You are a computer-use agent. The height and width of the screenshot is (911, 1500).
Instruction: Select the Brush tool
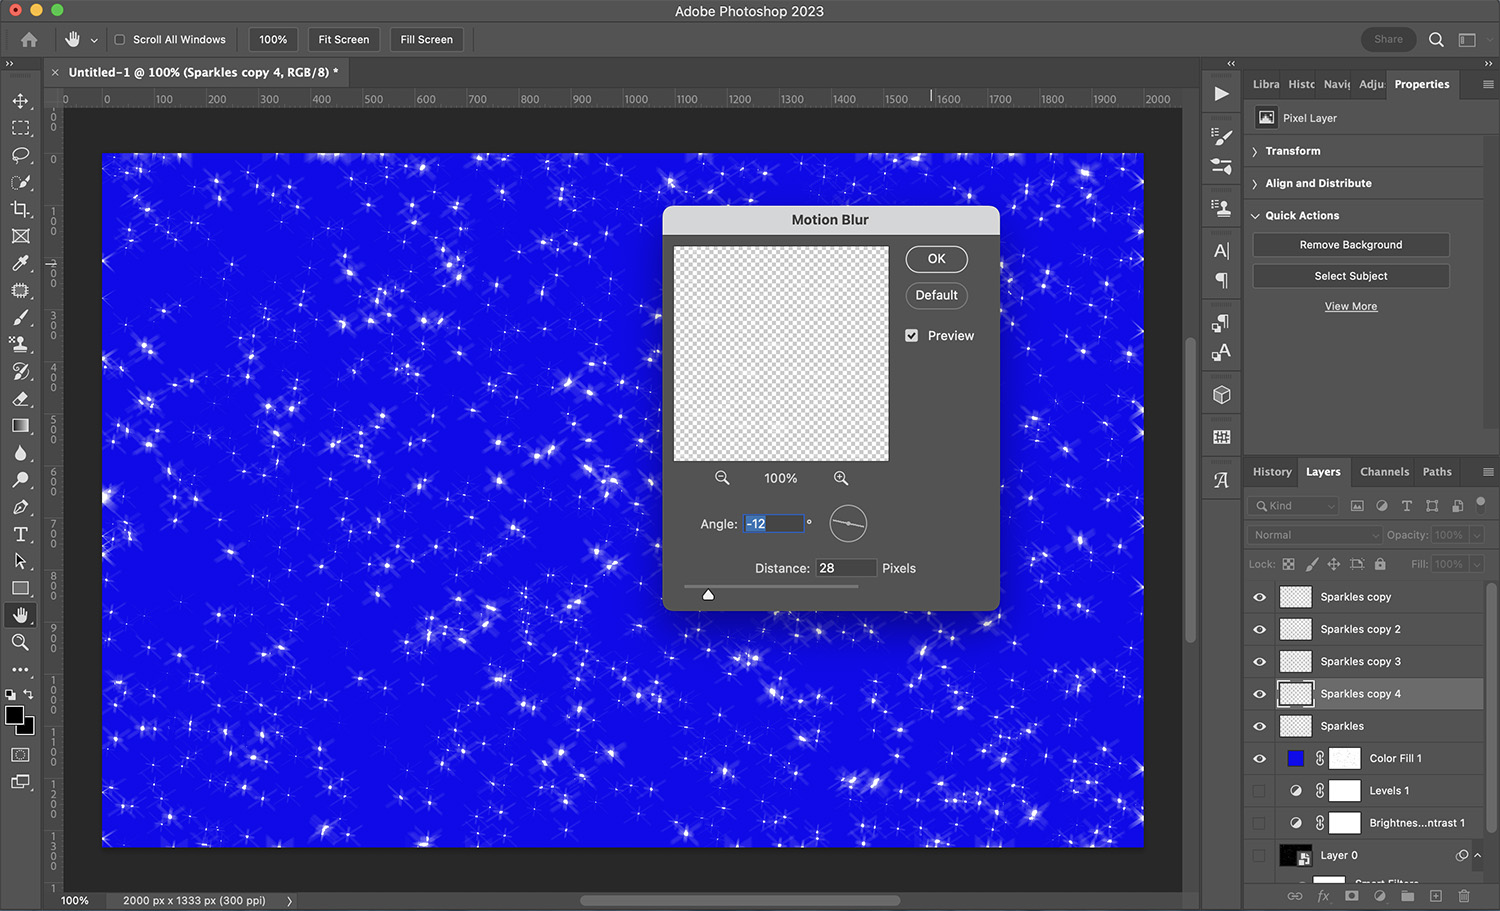(20, 317)
